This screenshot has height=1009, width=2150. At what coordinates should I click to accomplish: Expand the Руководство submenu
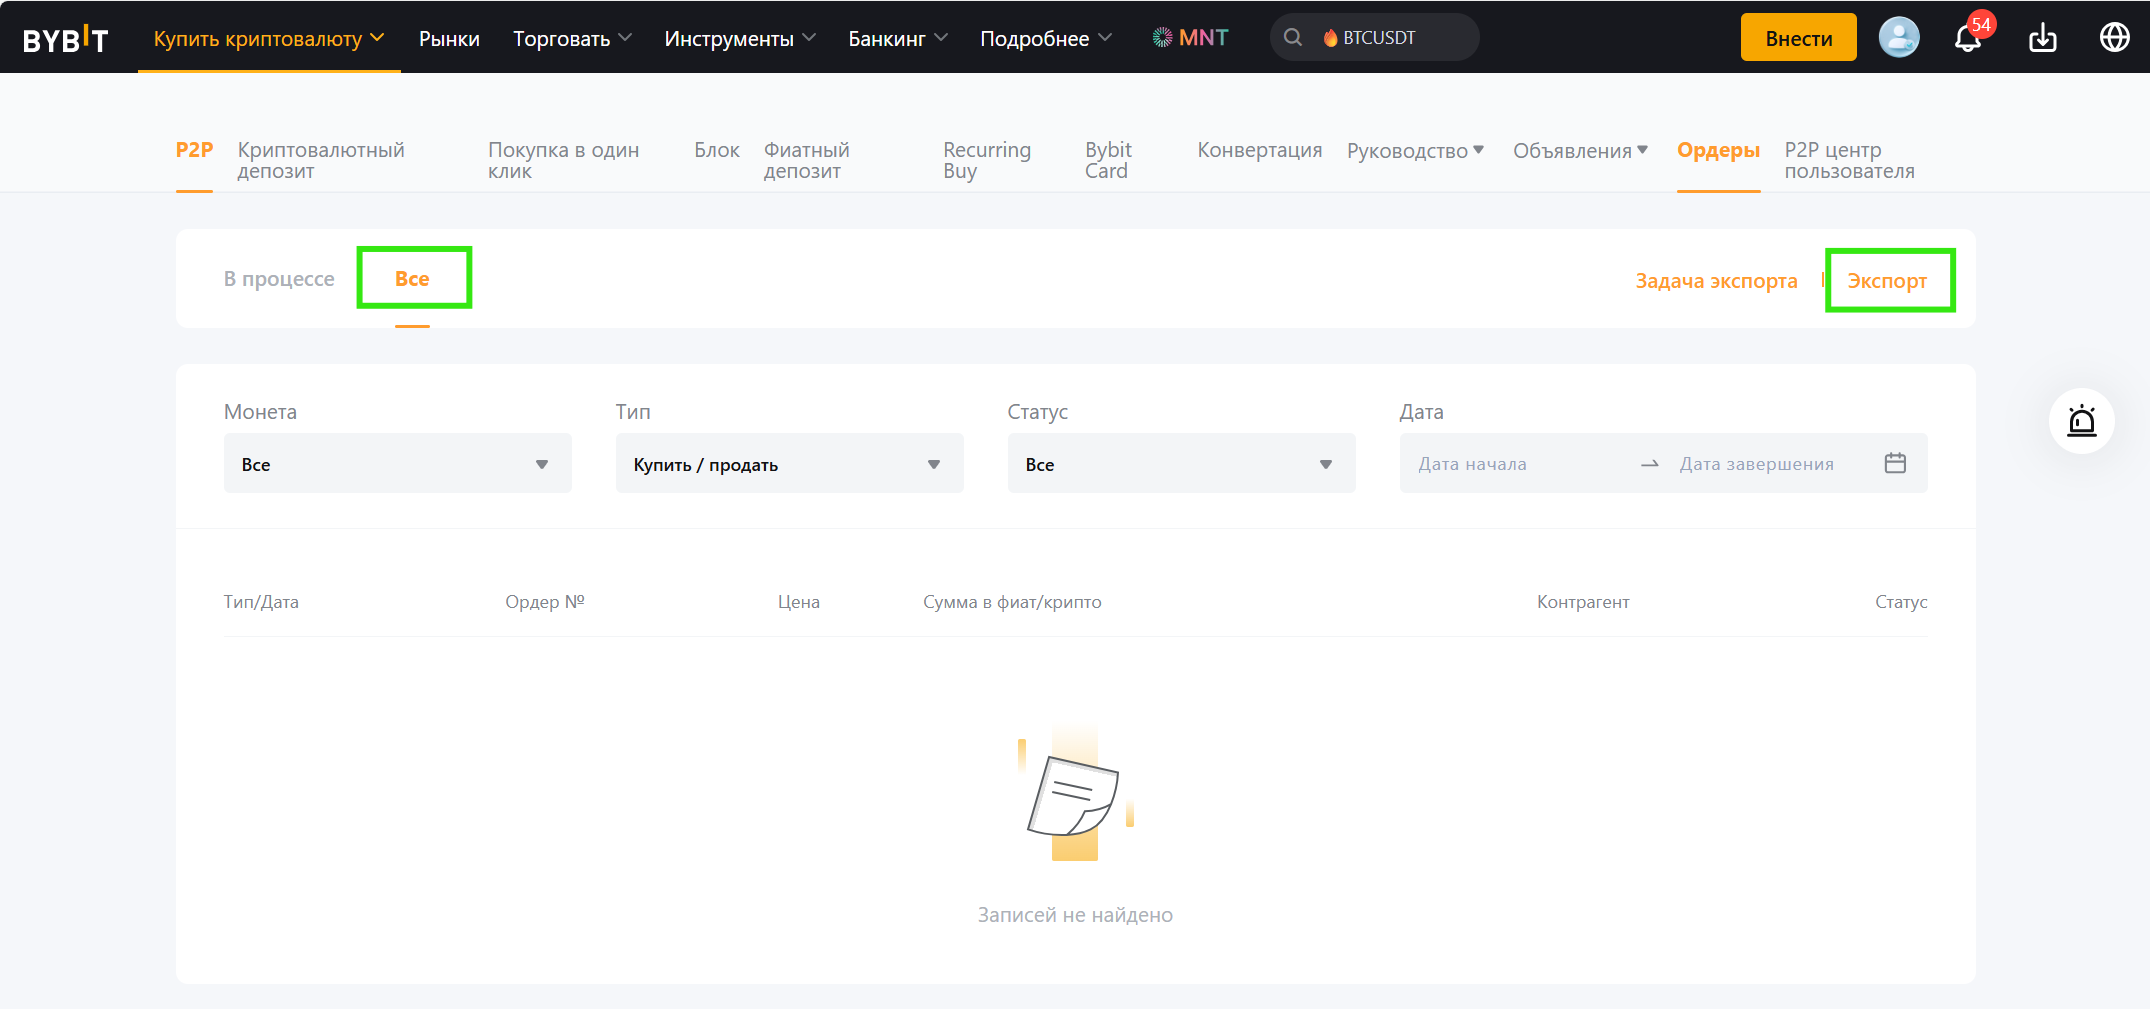click(1415, 151)
